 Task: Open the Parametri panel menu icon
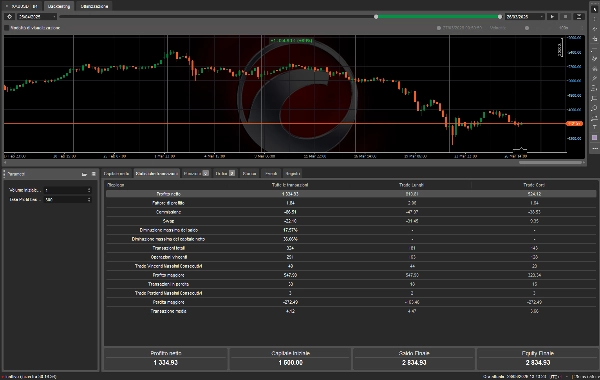[x=94, y=174]
